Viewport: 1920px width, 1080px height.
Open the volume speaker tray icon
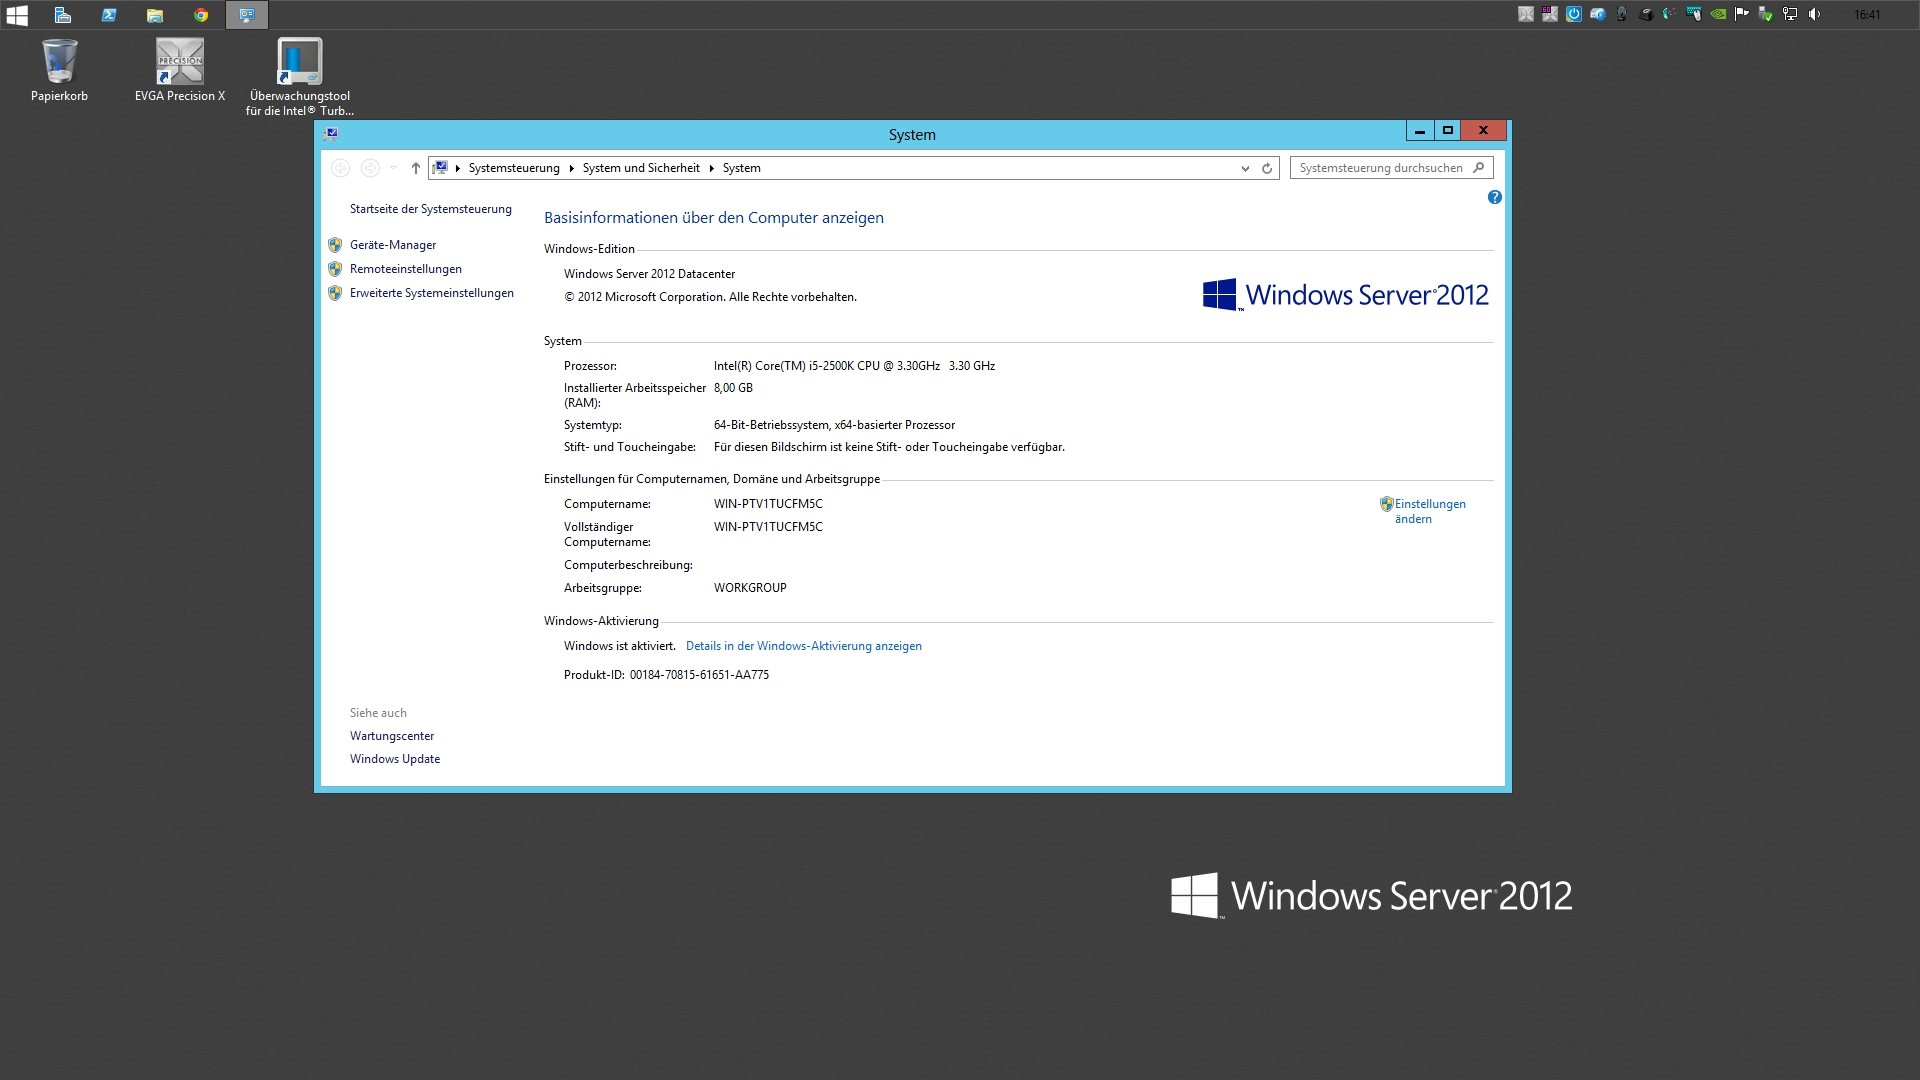point(1814,14)
